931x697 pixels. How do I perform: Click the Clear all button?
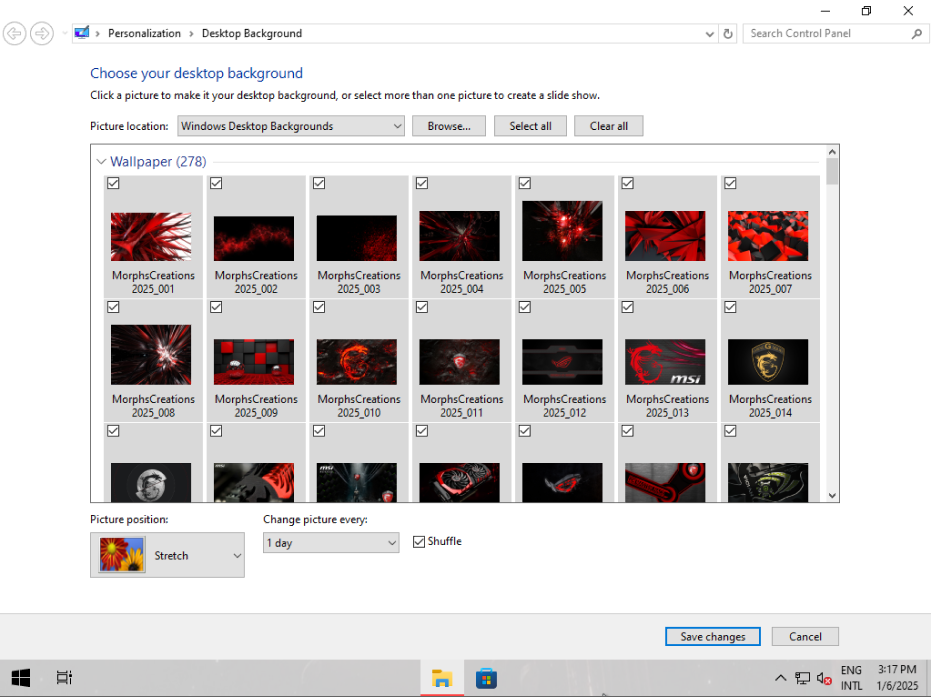coord(609,126)
